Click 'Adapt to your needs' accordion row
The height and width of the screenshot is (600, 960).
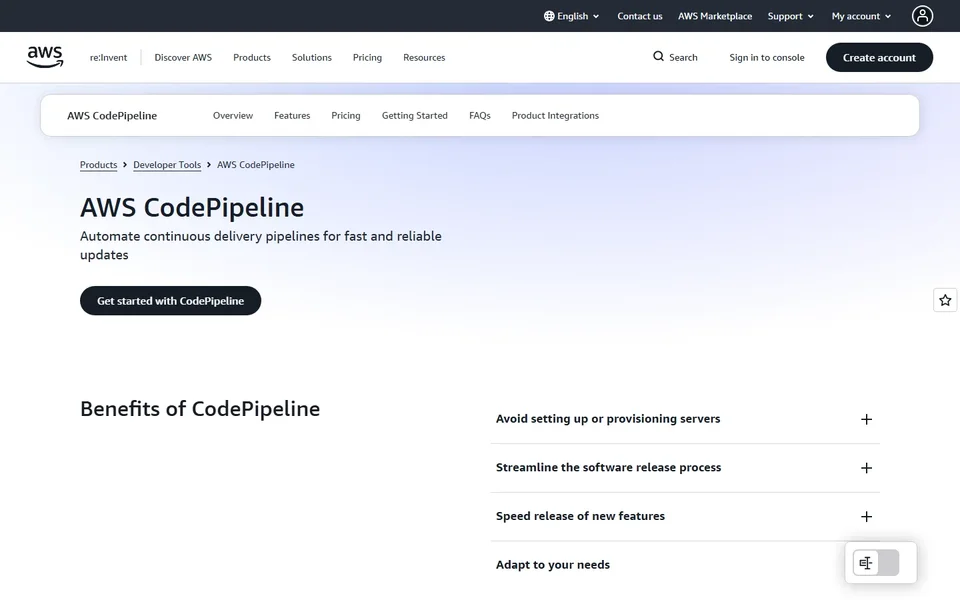(685, 564)
